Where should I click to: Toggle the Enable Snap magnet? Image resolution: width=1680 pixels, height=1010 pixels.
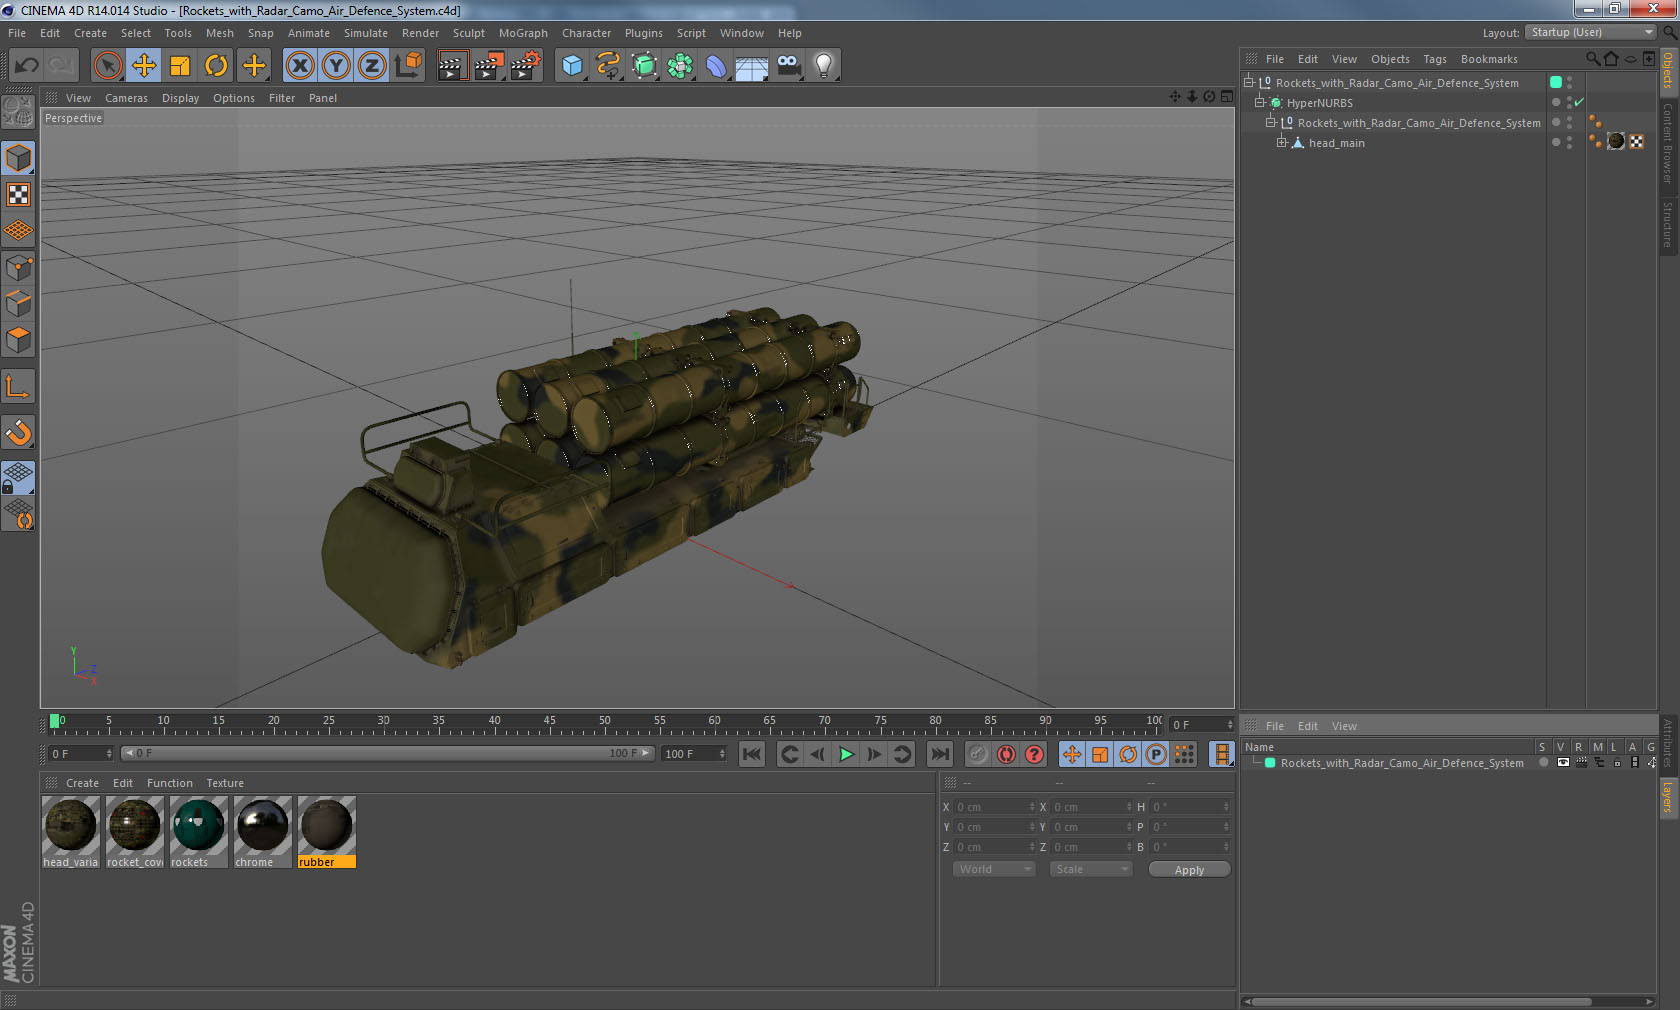18,432
